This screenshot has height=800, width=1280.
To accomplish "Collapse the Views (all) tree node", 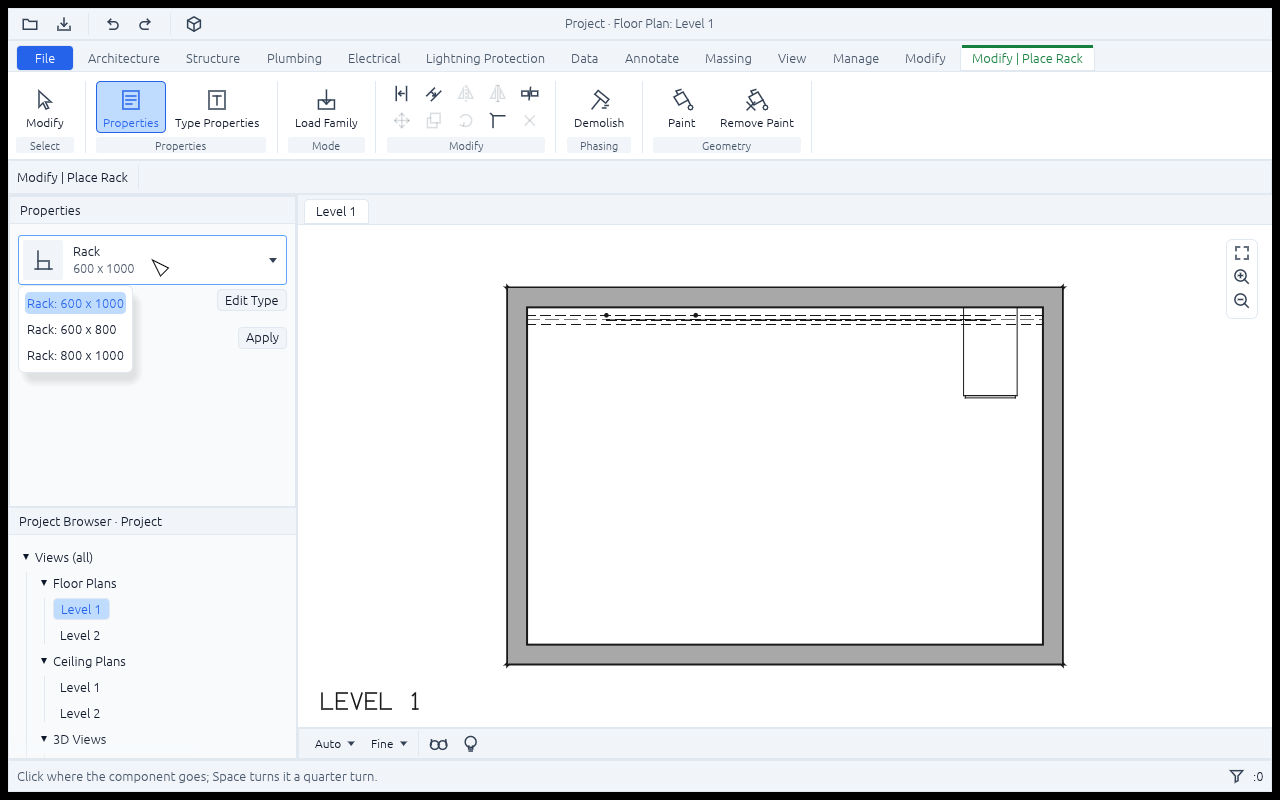I will [x=26, y=557].
